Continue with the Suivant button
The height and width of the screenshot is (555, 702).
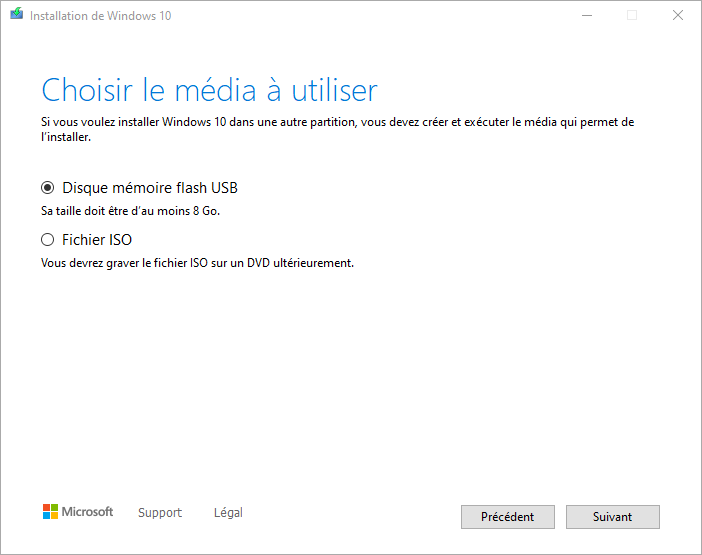pos(612,517)
